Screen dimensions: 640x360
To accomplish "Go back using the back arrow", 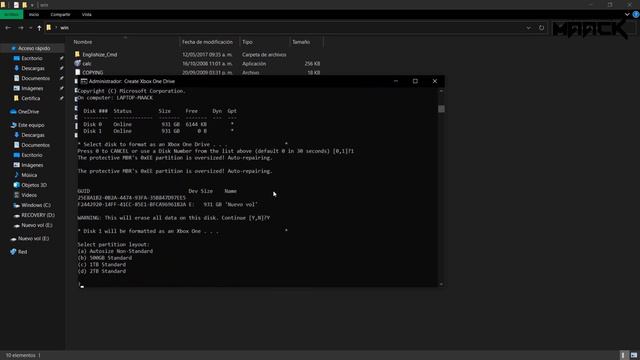I will (x=8, y=28).
